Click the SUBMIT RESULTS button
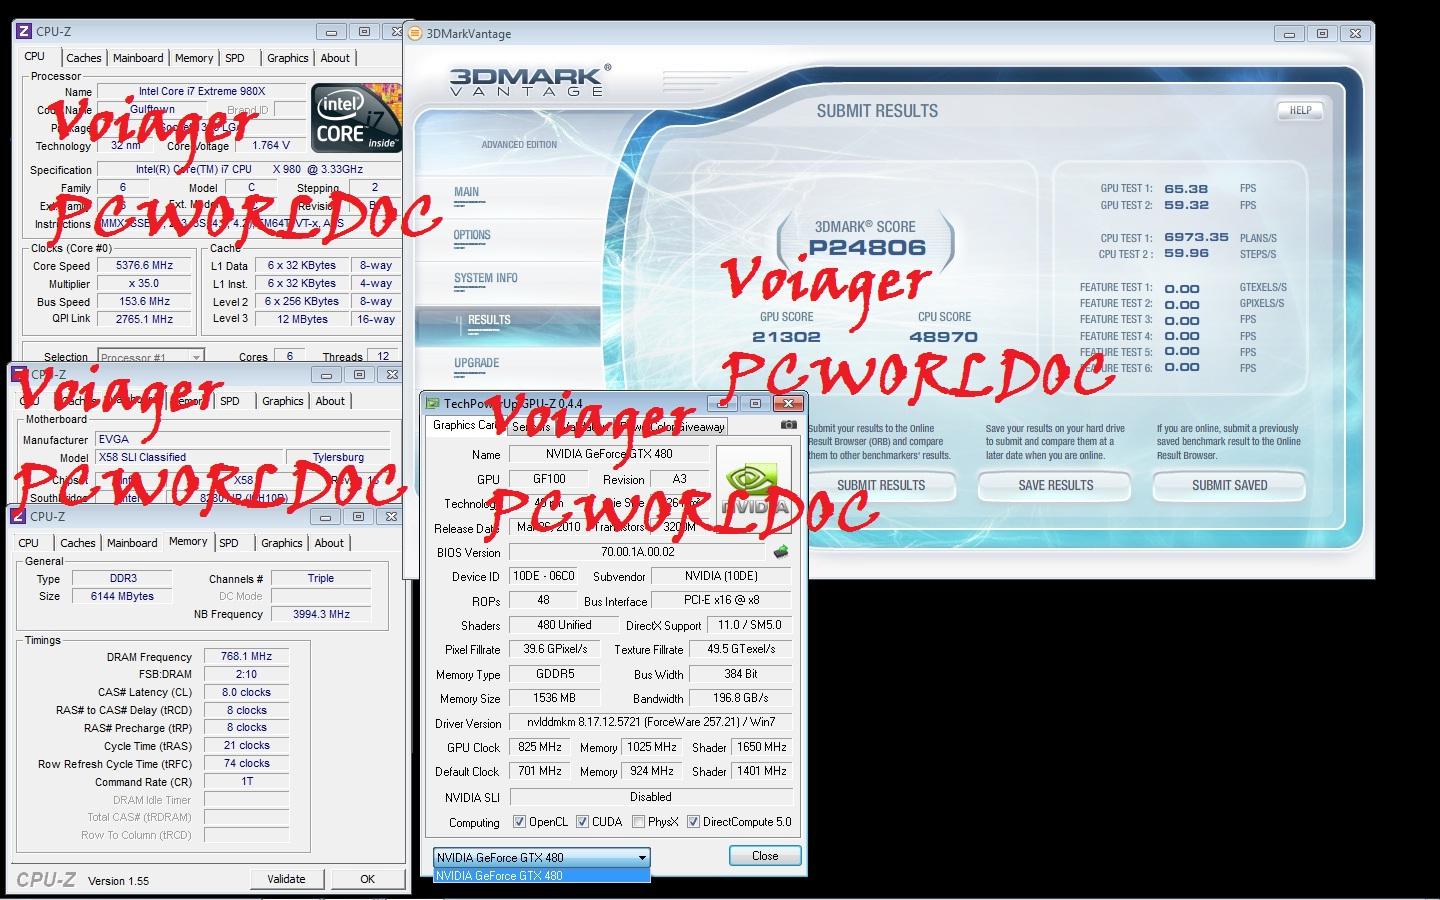This screenshot has height=900, width=1440. point(880,486)
